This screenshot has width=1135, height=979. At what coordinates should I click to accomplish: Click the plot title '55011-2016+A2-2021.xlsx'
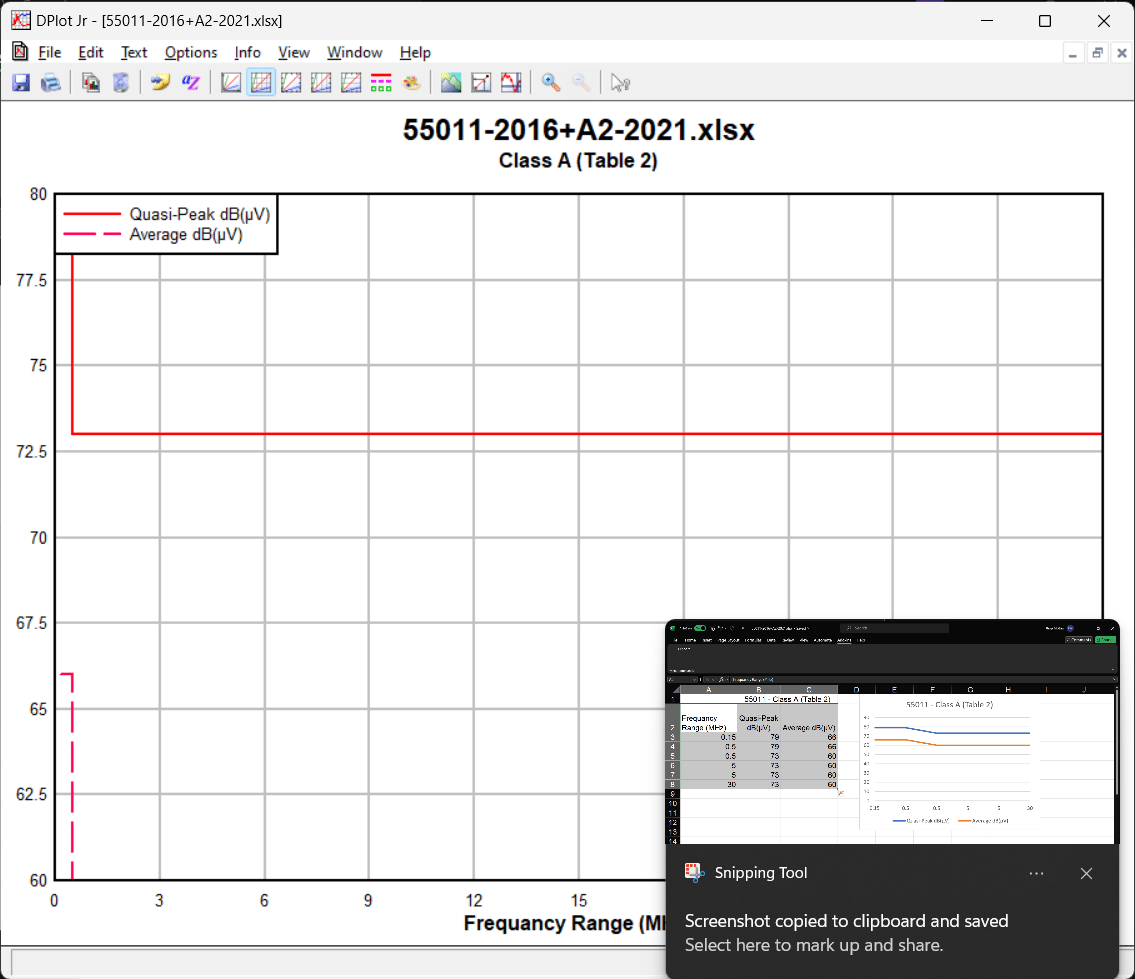coord(578,130)
